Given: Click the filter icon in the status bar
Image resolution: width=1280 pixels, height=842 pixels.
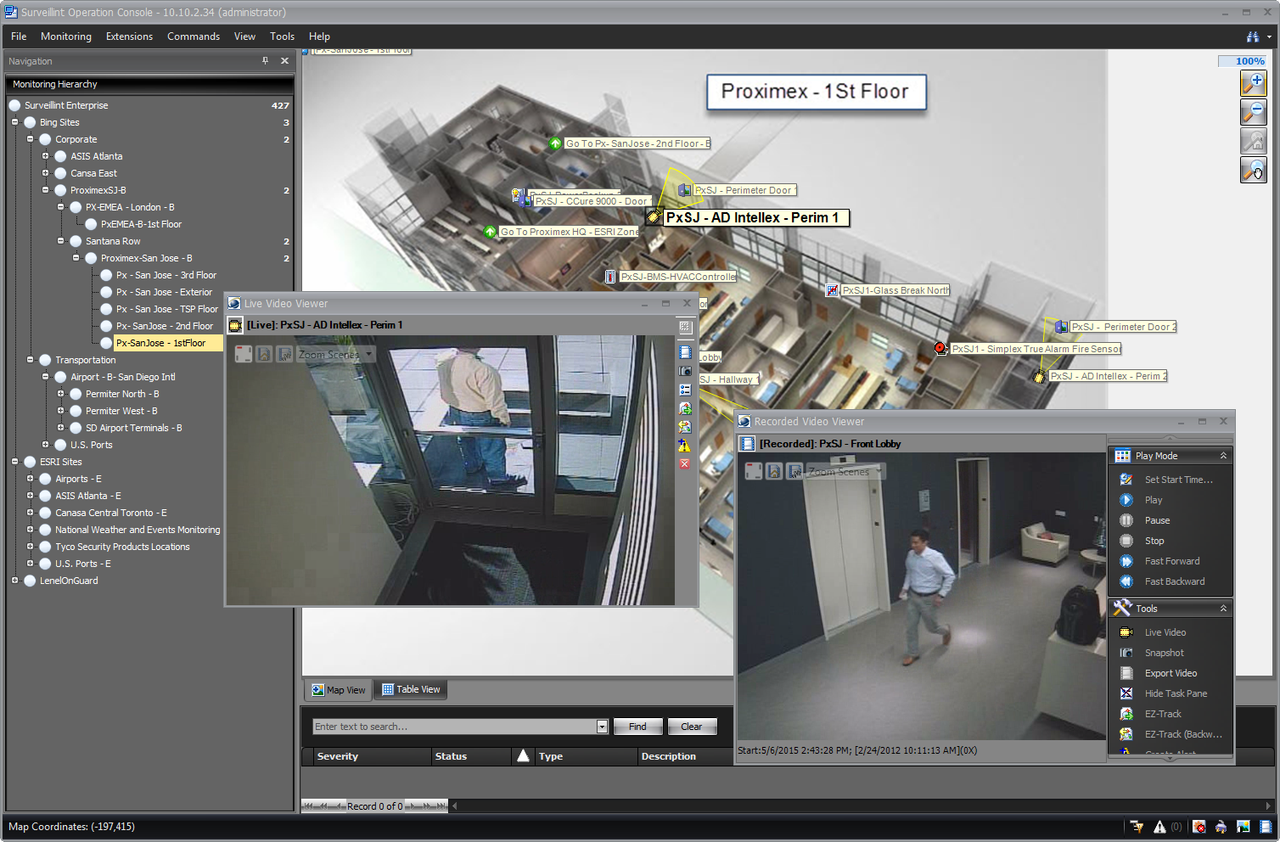Looking at the screenshot, I should [x=1136, y=827].
